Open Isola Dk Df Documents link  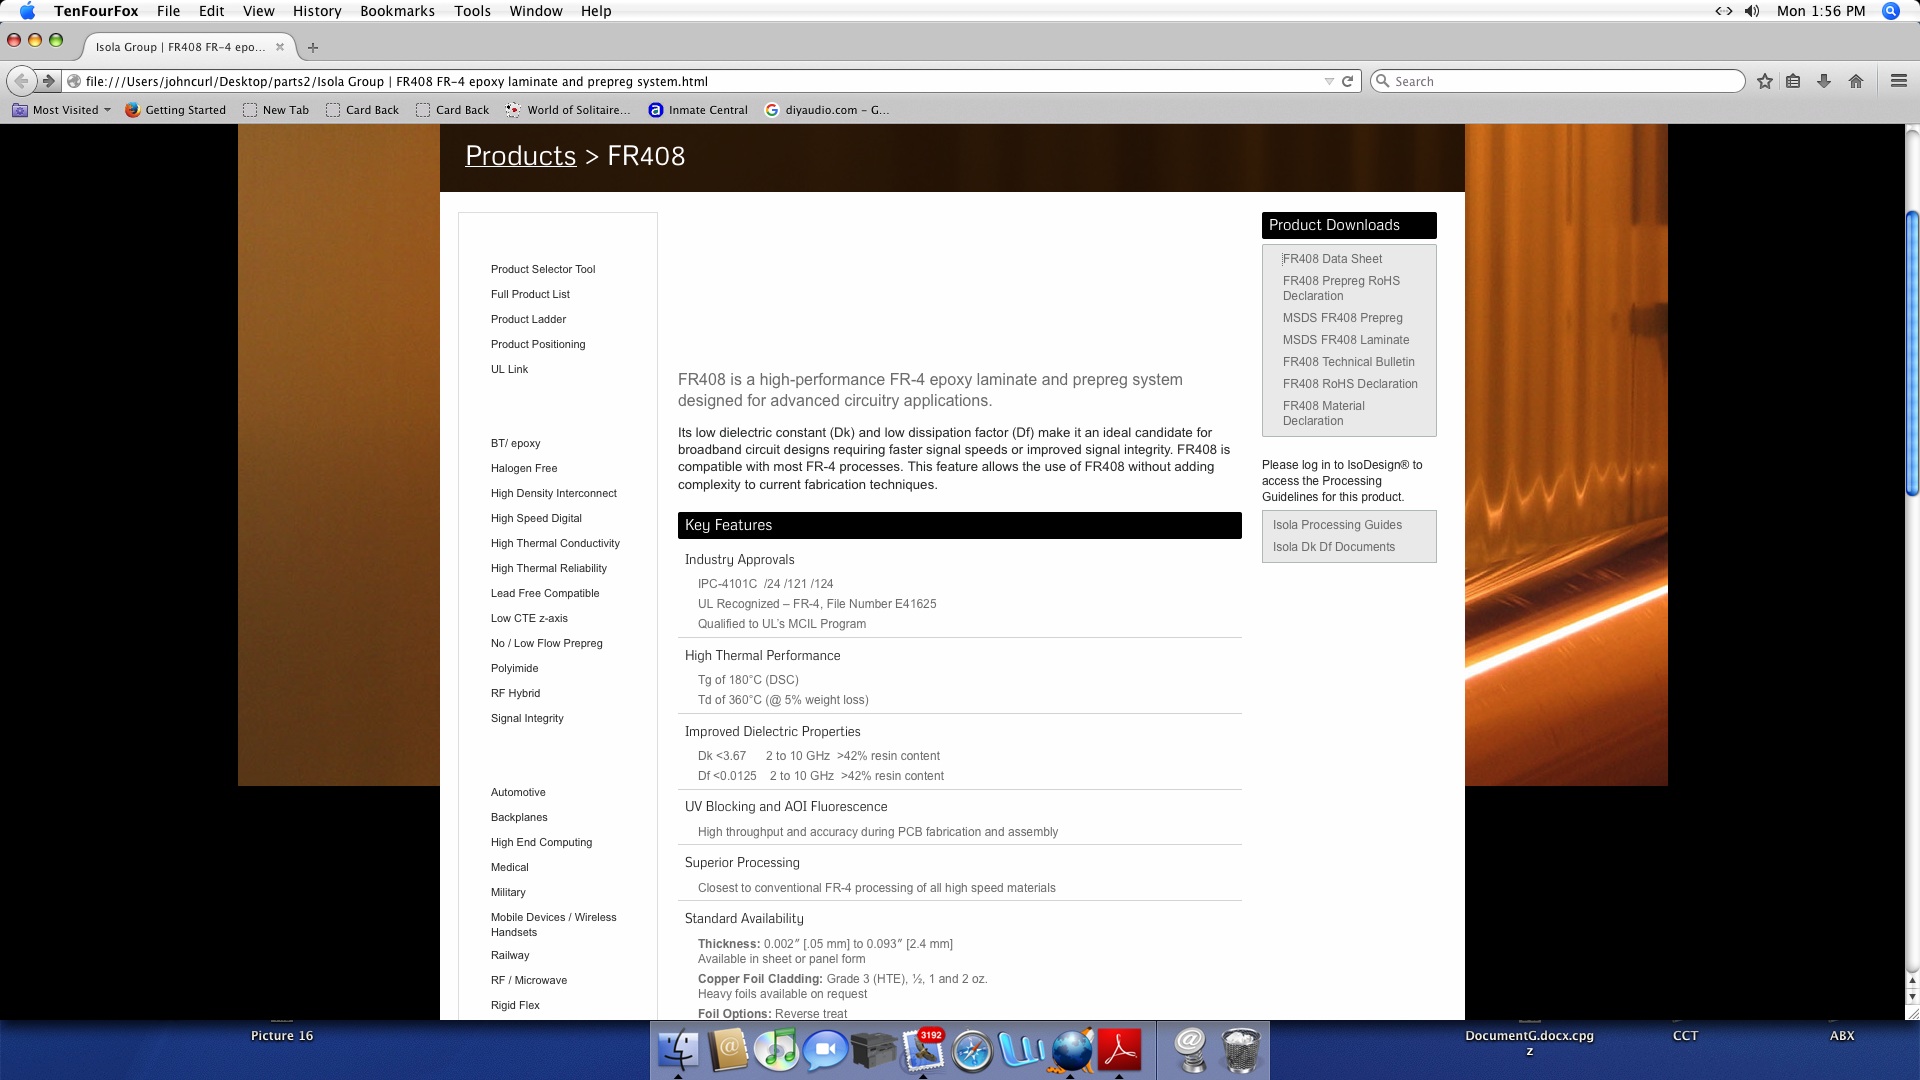coord(1333,547)
